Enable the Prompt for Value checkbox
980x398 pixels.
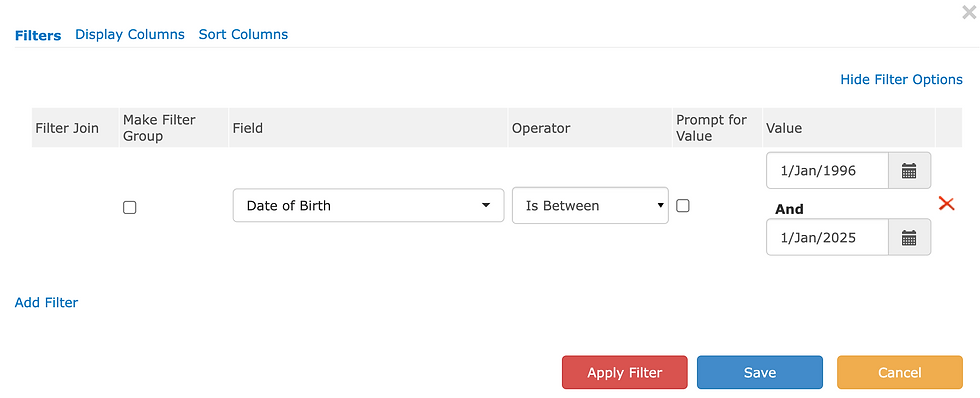pos(683,206)
